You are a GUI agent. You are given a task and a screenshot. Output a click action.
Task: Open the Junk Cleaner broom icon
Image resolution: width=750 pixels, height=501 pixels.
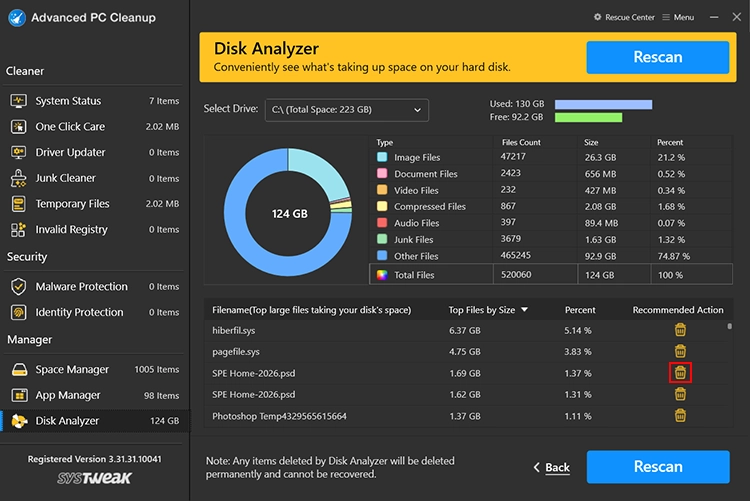pos(18,178)
